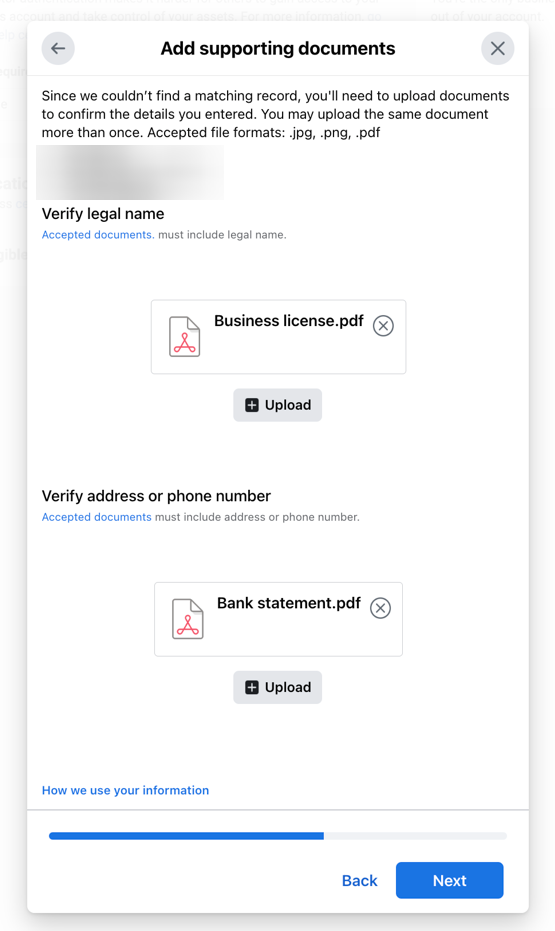
Task: Open Accepted documents link for address or phone
Action: click(97, 517)
